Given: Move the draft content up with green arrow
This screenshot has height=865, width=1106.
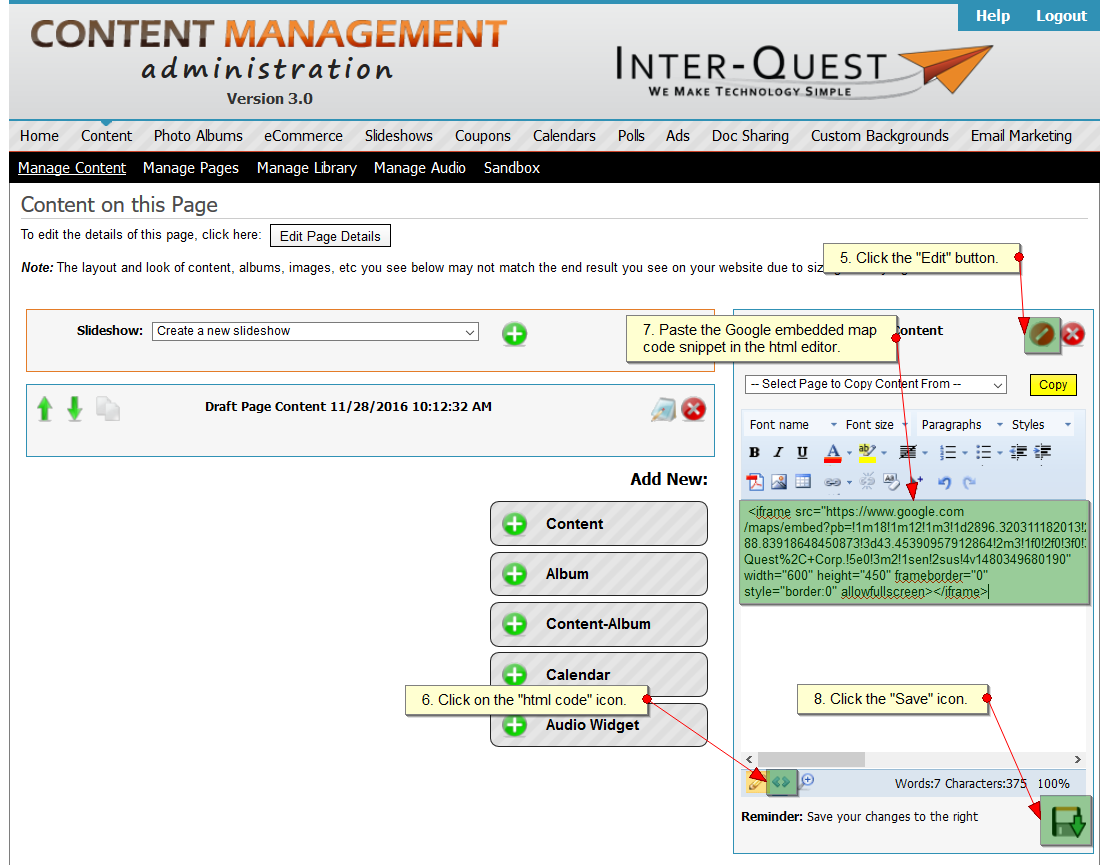Looking at the screenshot, I should [x=45, y=409].
